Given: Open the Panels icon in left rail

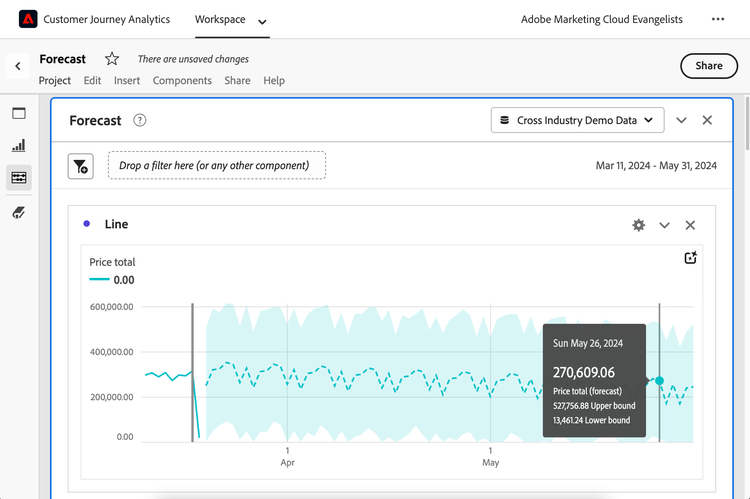Looking at the screenshot, I should pos(19,113).
